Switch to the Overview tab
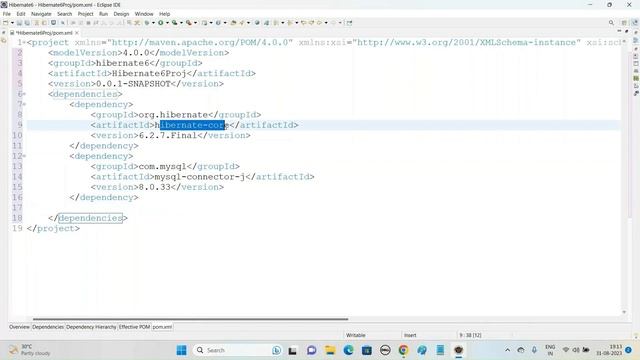This screenshot has height=360, width=640. click(20, 327)
